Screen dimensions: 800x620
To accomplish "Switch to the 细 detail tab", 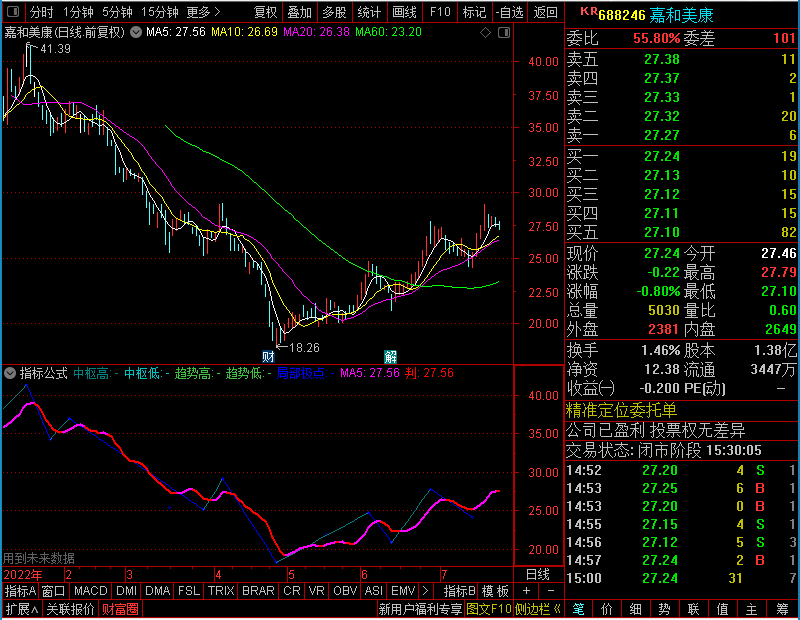I will (x=636, y=609).
